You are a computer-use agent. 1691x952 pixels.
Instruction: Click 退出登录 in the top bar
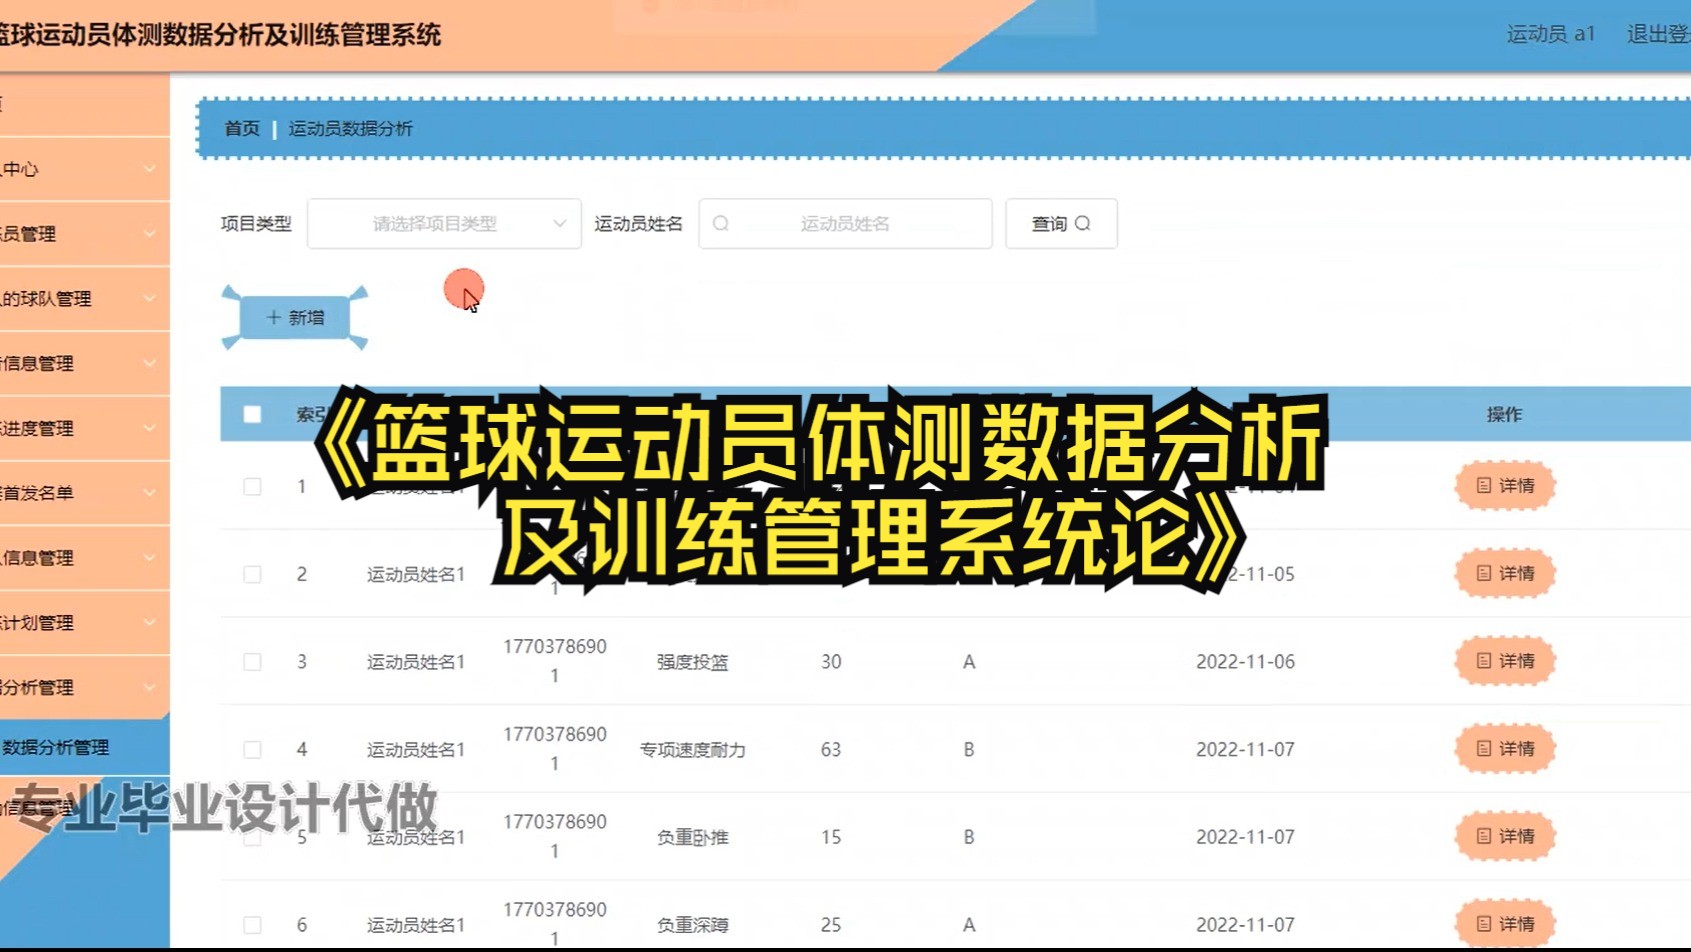click(1658, 34)
